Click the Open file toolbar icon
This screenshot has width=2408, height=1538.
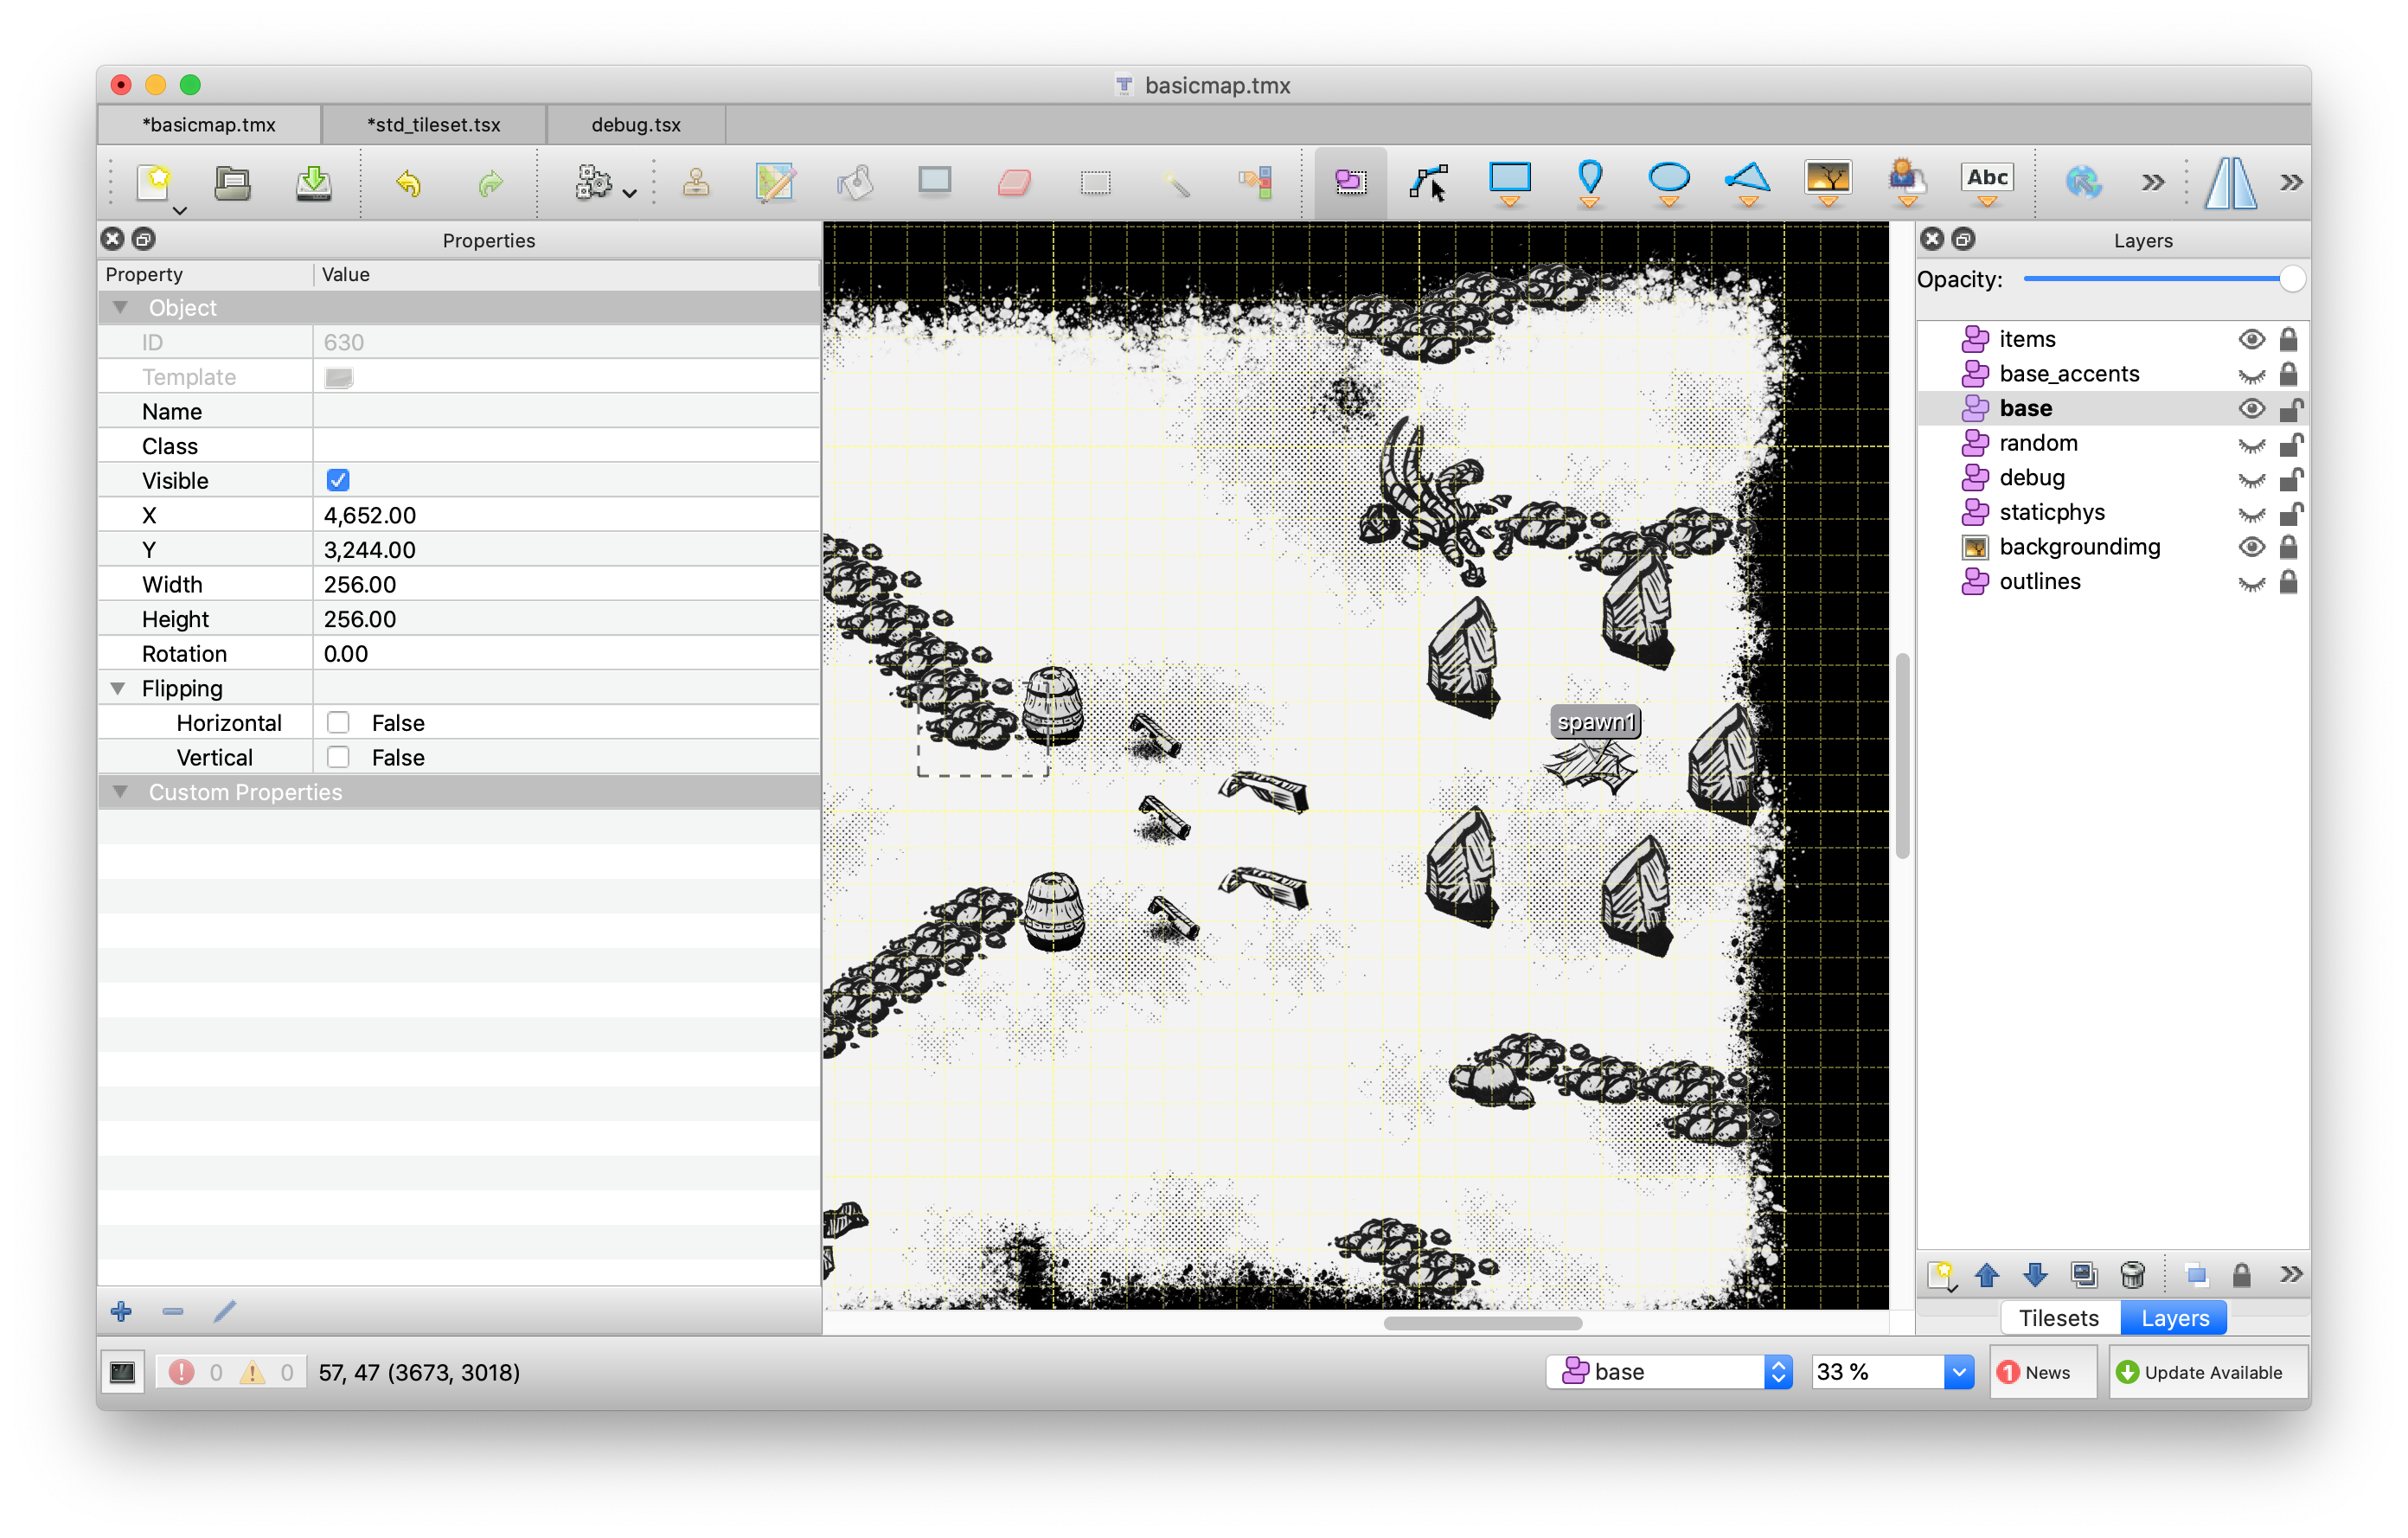coord(233,182)
